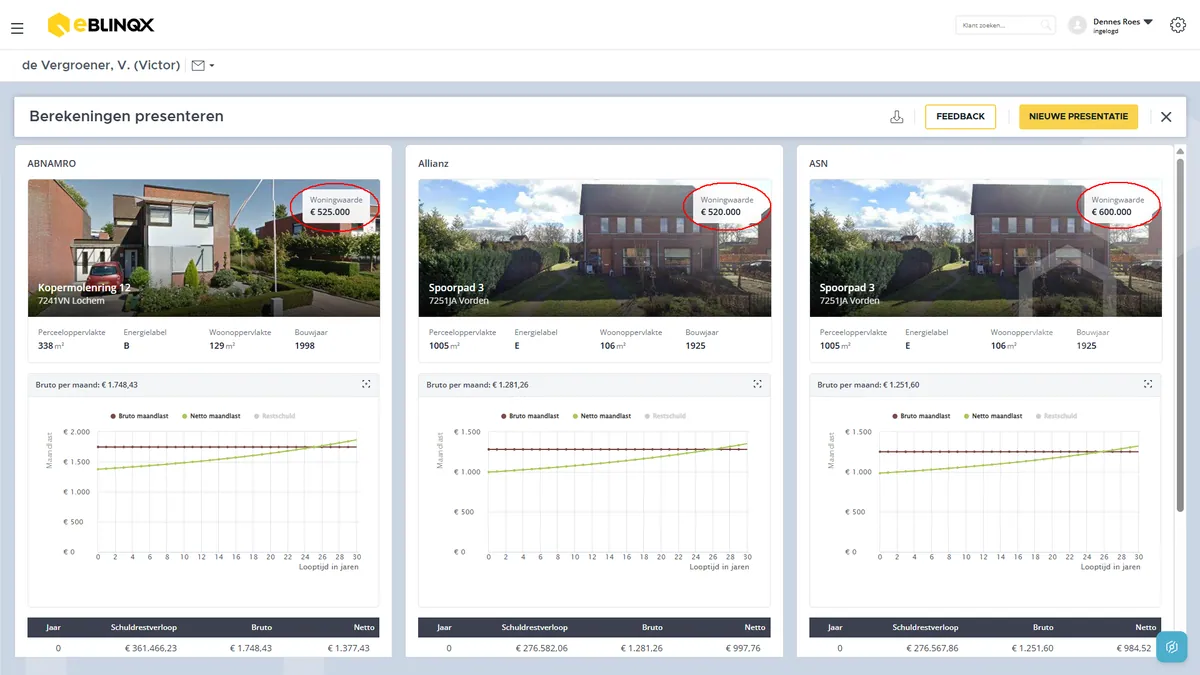Click the ABNAMRO card title
Image resolution: width=1200 pixels, height=675 pixels.
tap(52, 163)
